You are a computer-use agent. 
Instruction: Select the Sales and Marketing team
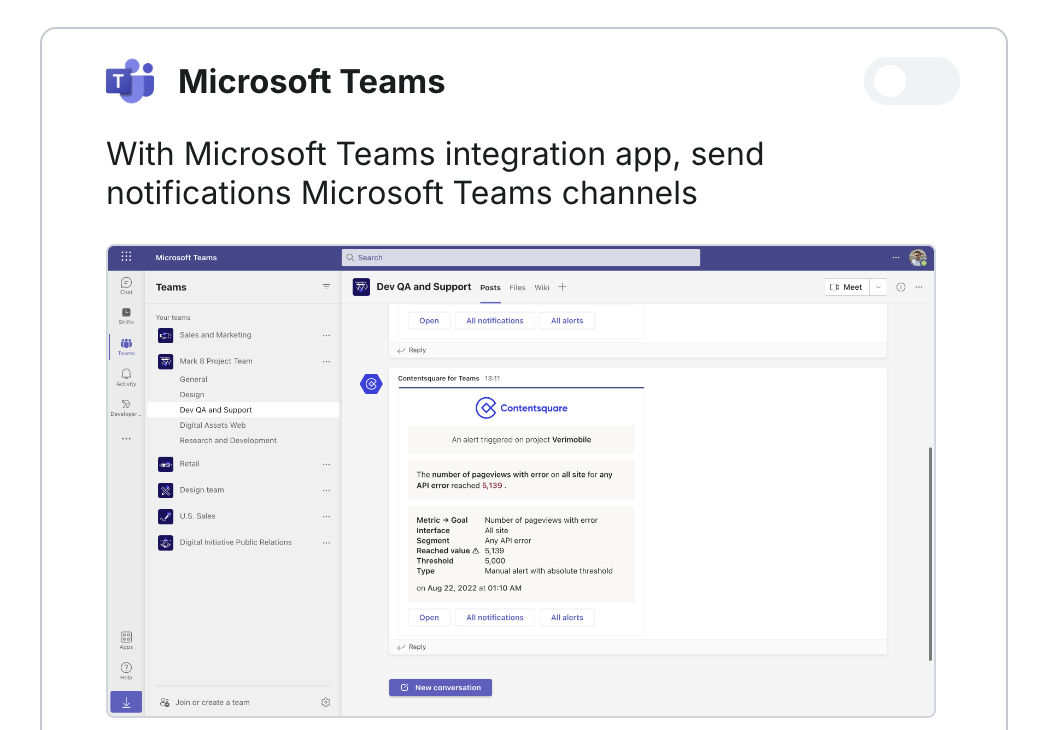coord(215,335)
